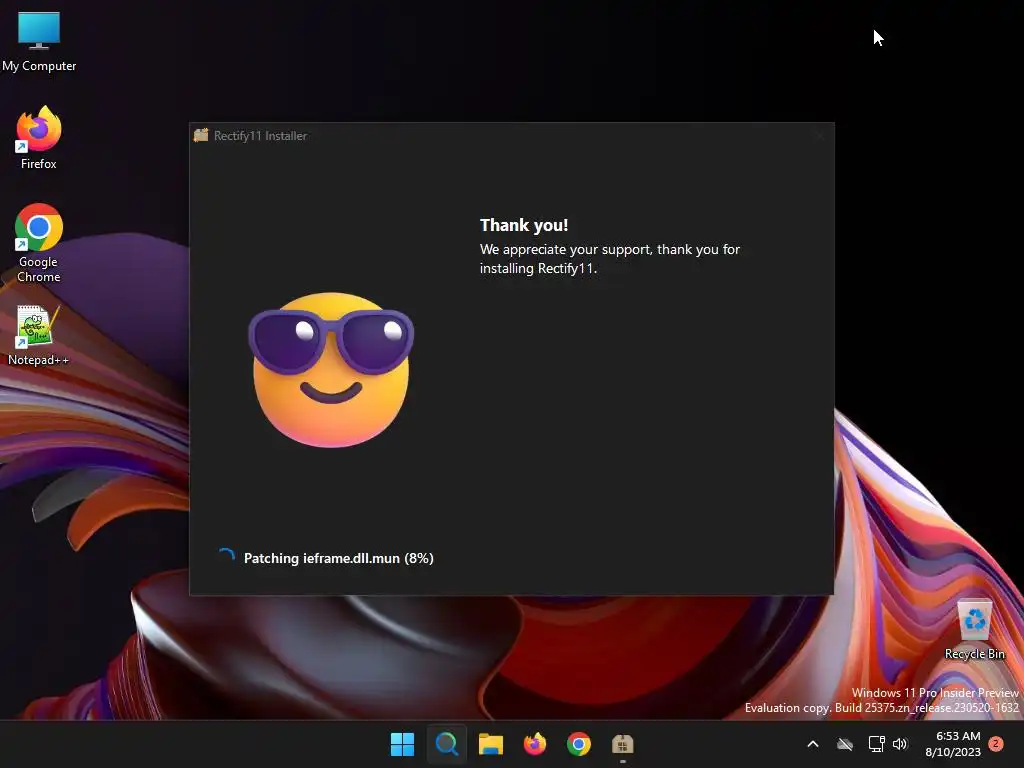Launch Firefox from the taskbar

[535, 744]
